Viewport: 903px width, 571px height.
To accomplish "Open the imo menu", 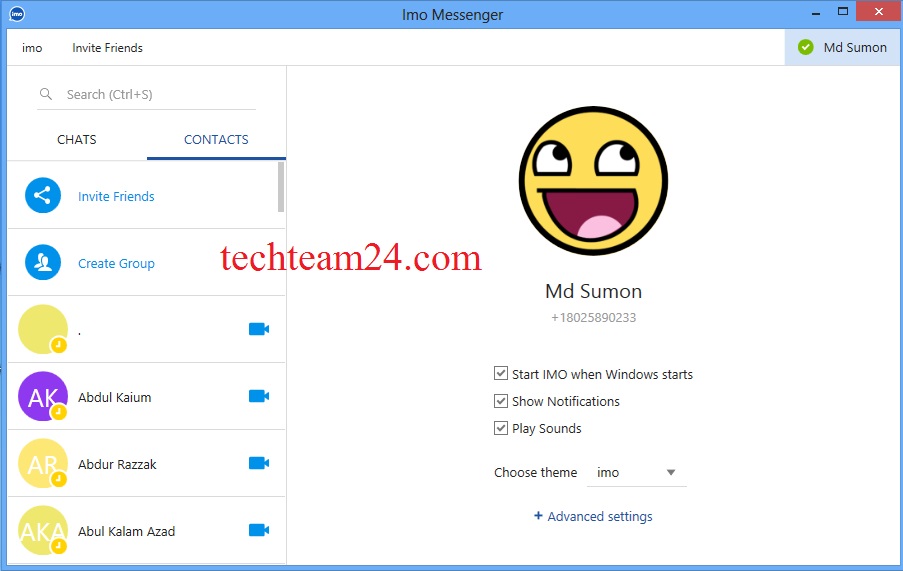I will [x=32, y=48].
